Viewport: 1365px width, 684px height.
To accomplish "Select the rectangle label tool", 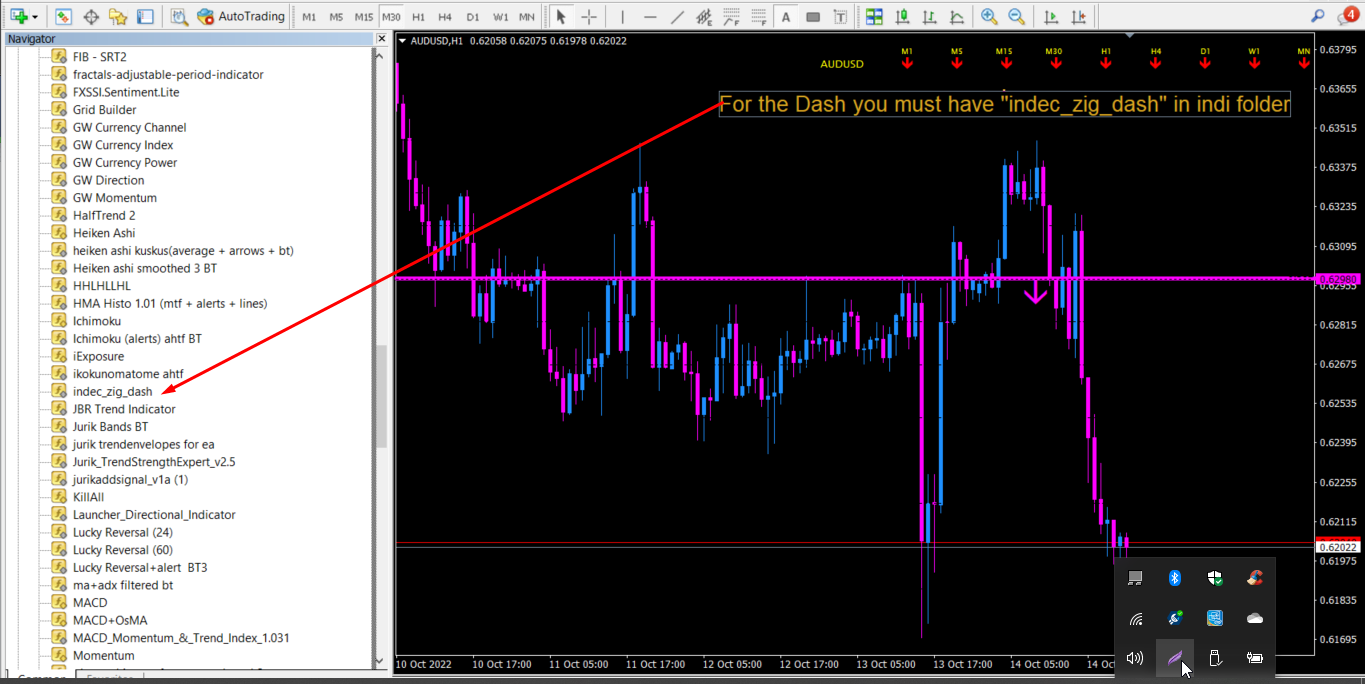I will click(x=813, y=16).
